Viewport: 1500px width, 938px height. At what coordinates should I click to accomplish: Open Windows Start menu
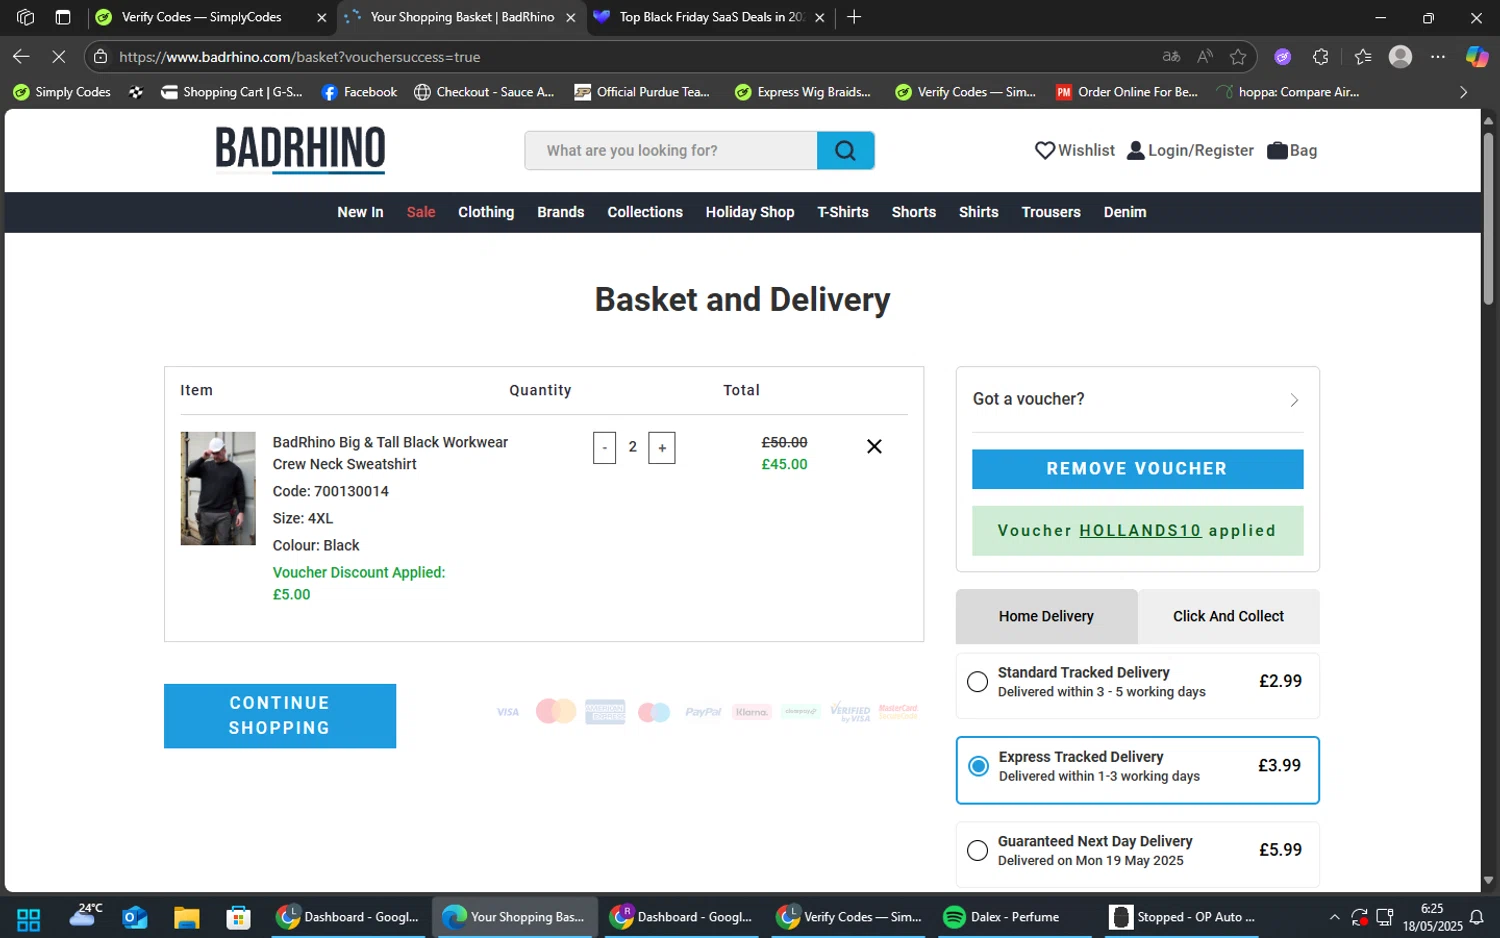(x=28, y=917)
